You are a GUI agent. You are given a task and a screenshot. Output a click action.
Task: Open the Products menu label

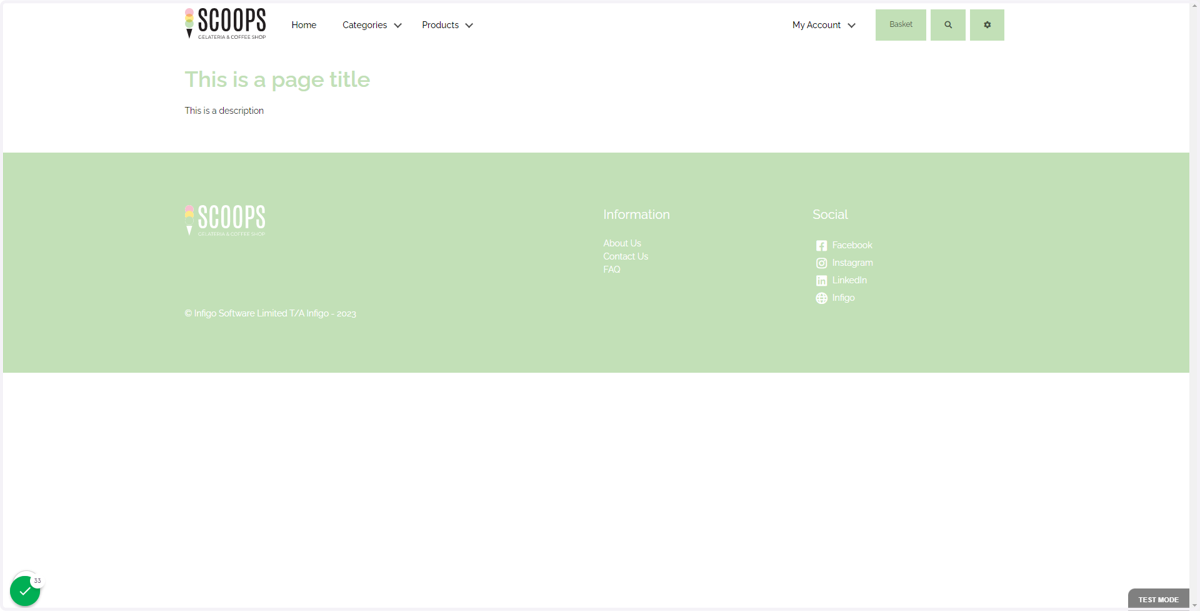440,25
